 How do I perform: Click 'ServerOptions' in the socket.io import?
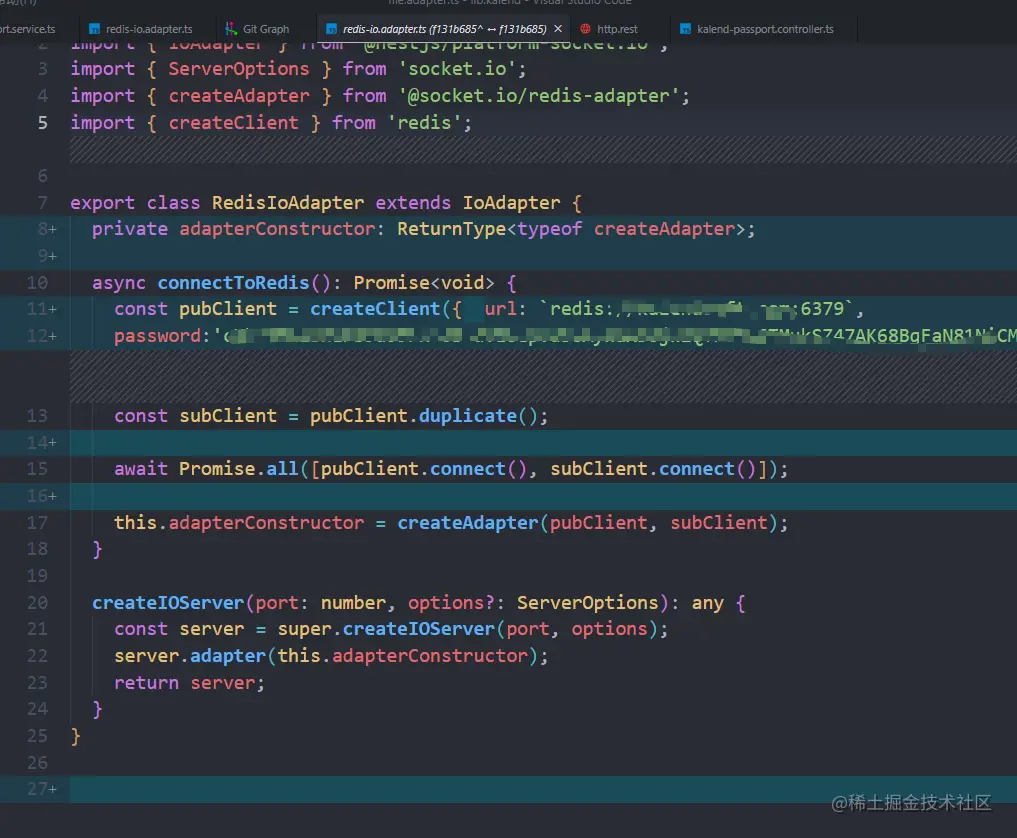[x=239, y=69]
